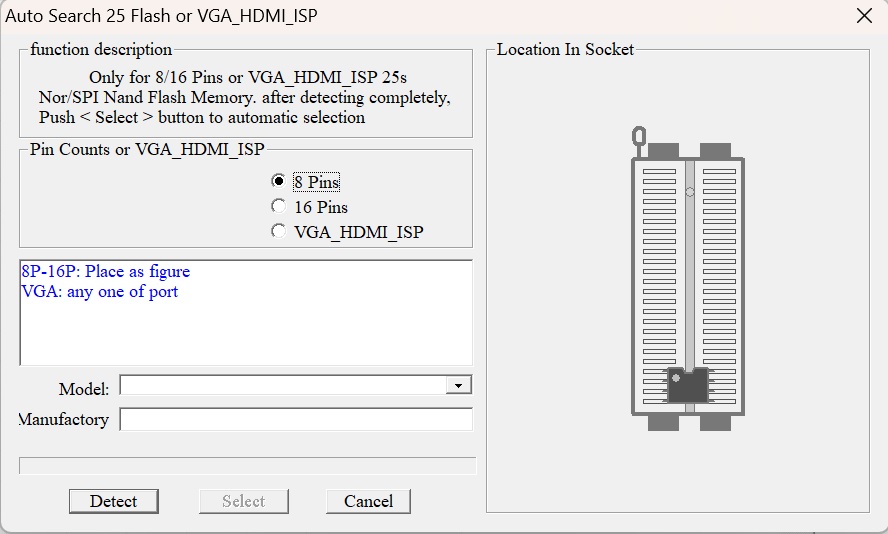Click the pin-1 dot on the chip

[x=676, y=378]
